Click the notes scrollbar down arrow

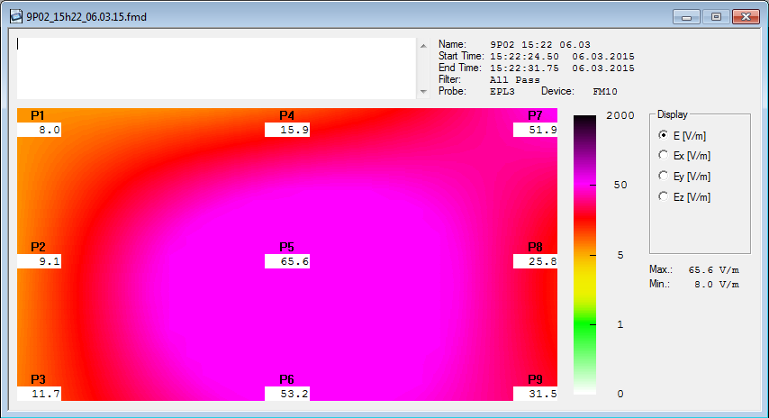coord(423,91)
